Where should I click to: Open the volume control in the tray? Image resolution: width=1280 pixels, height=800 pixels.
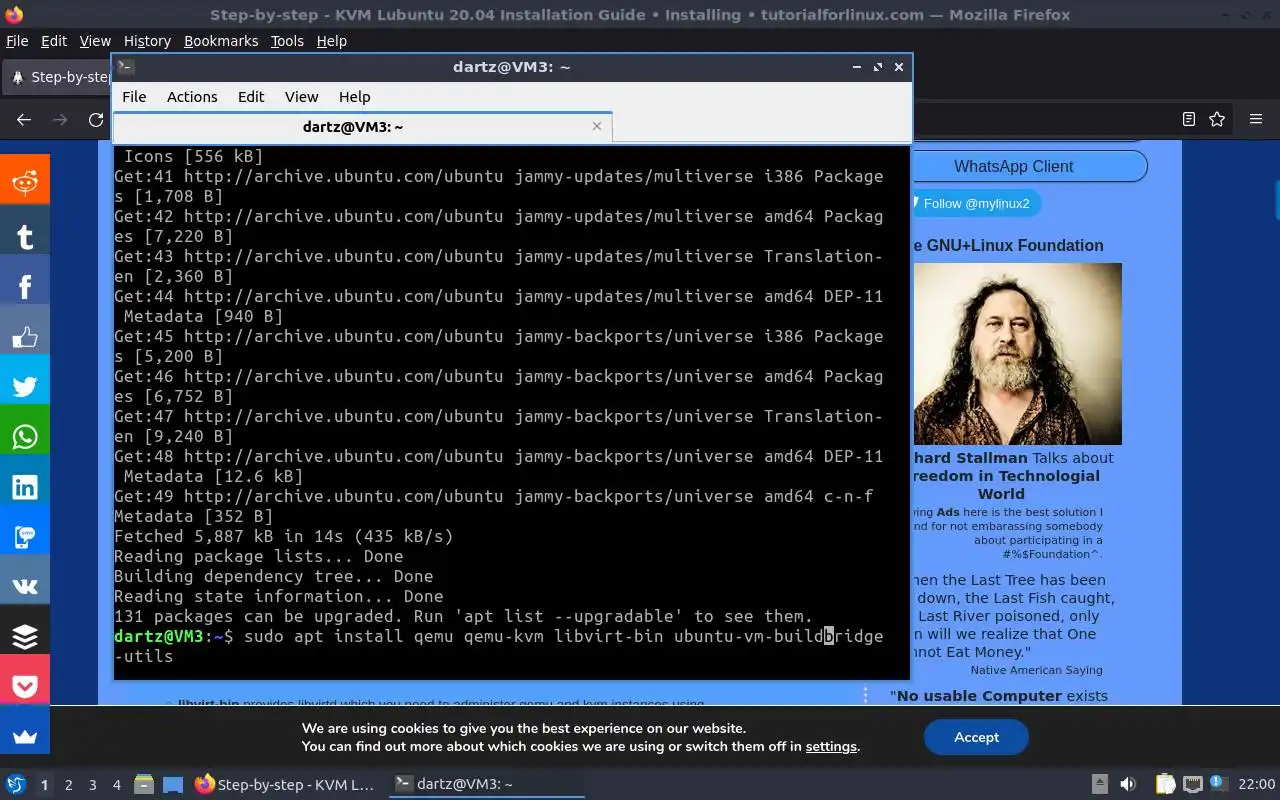pyautogui.click(x=1128, y=784)
